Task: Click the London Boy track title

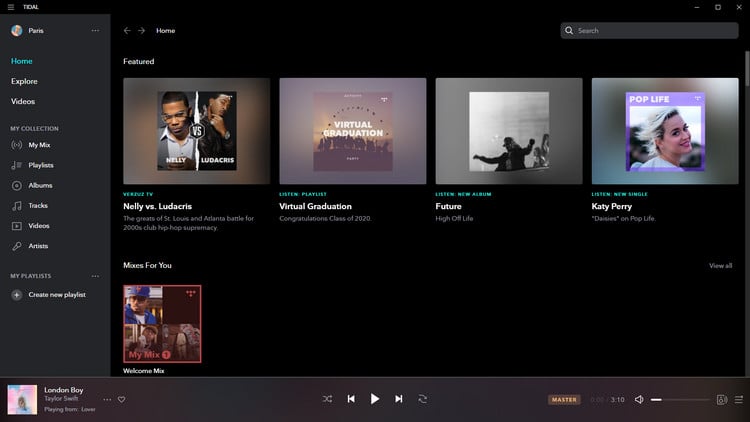Action: coord(64,390)
